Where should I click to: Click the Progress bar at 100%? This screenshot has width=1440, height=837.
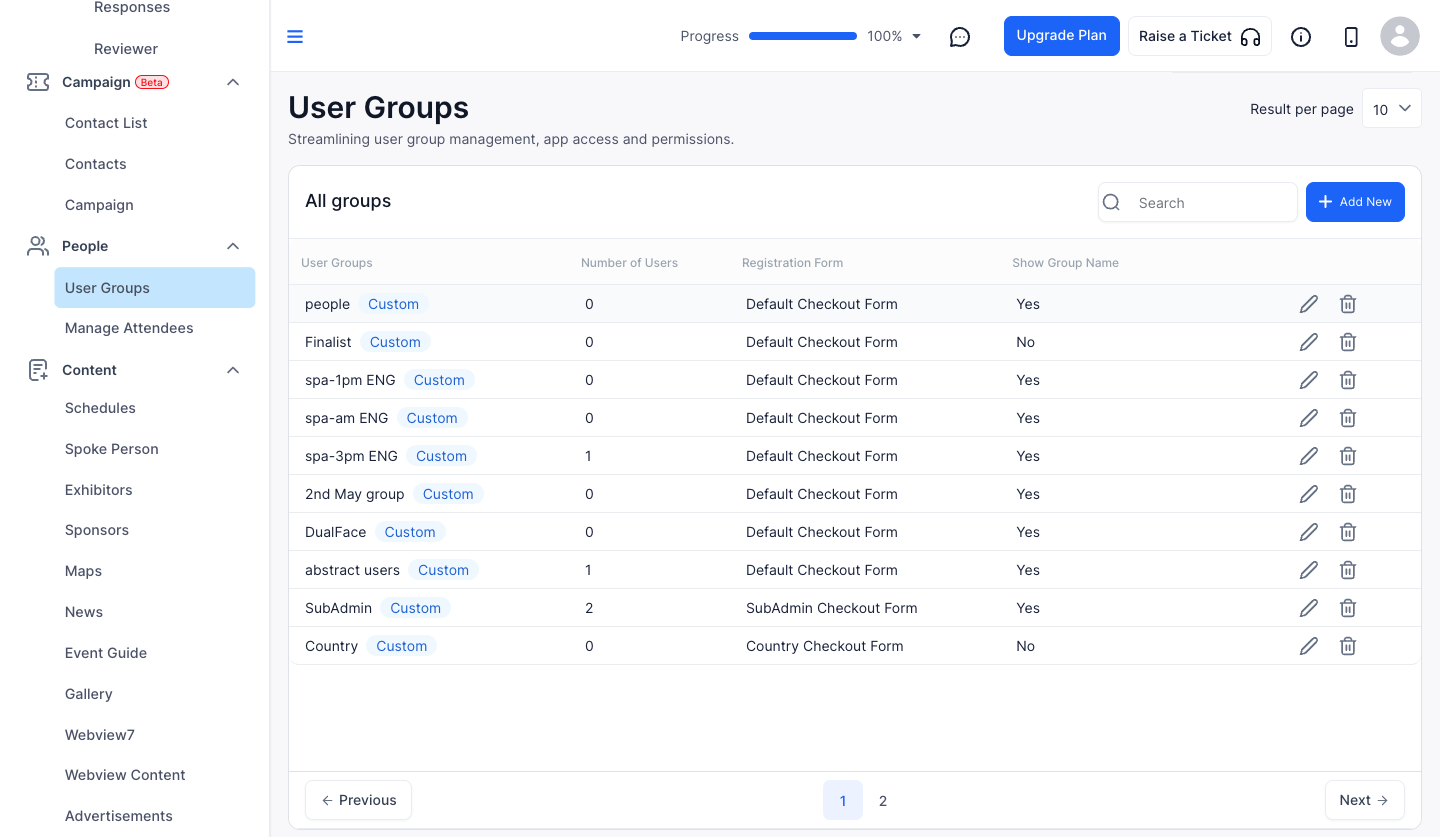[803, 36]
